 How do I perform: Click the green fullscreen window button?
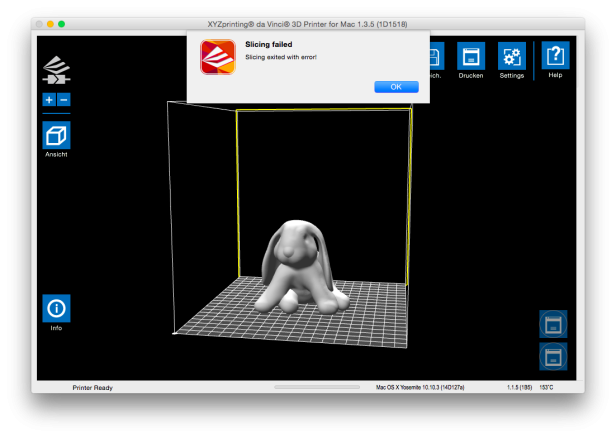tap(62, 24)
